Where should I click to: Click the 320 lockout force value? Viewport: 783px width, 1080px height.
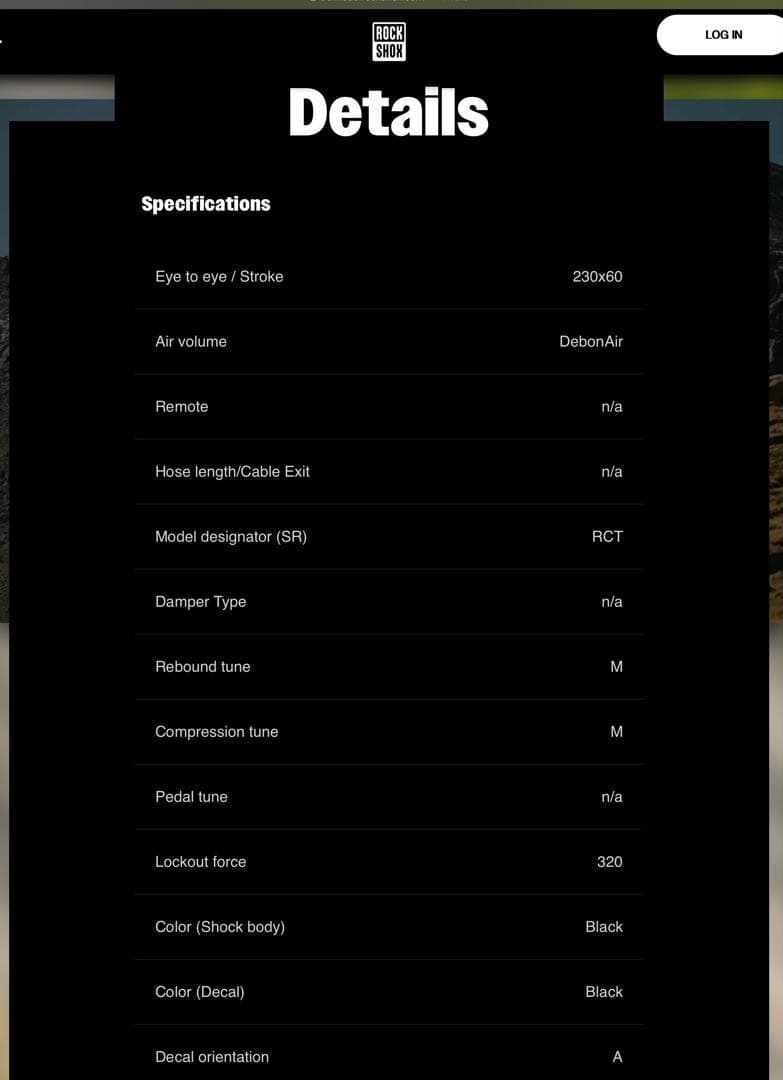point(609,862)
